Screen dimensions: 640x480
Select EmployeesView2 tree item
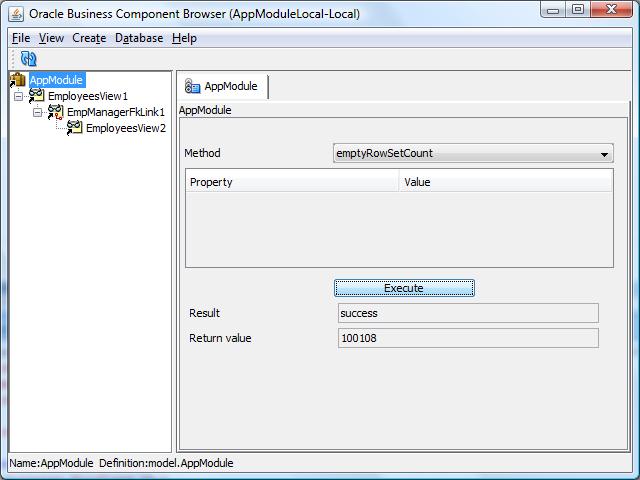[126, 128]
